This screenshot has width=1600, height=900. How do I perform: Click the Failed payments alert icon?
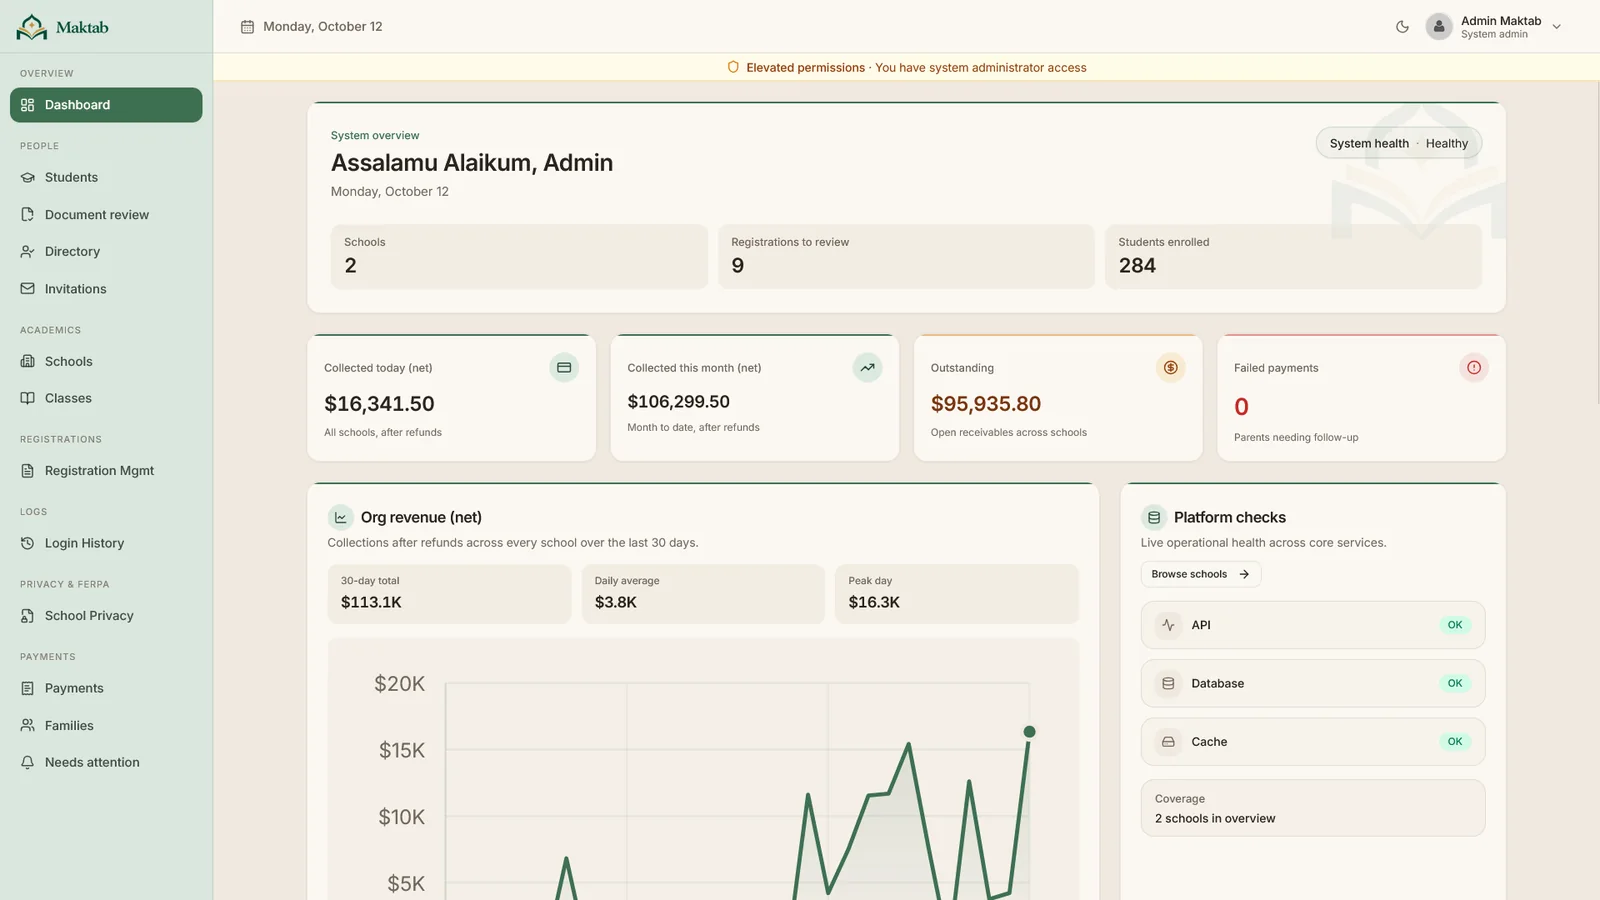coord(1474,368)
